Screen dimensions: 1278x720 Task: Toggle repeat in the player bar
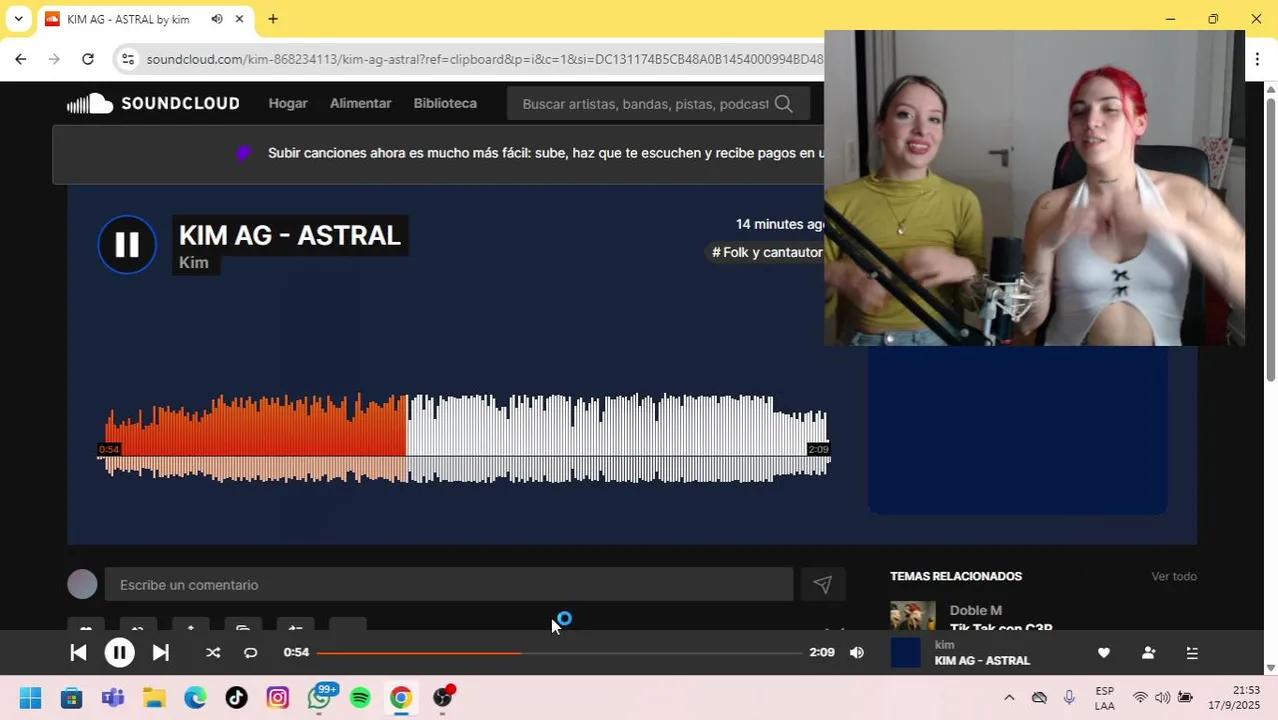(x=250, y=653)
